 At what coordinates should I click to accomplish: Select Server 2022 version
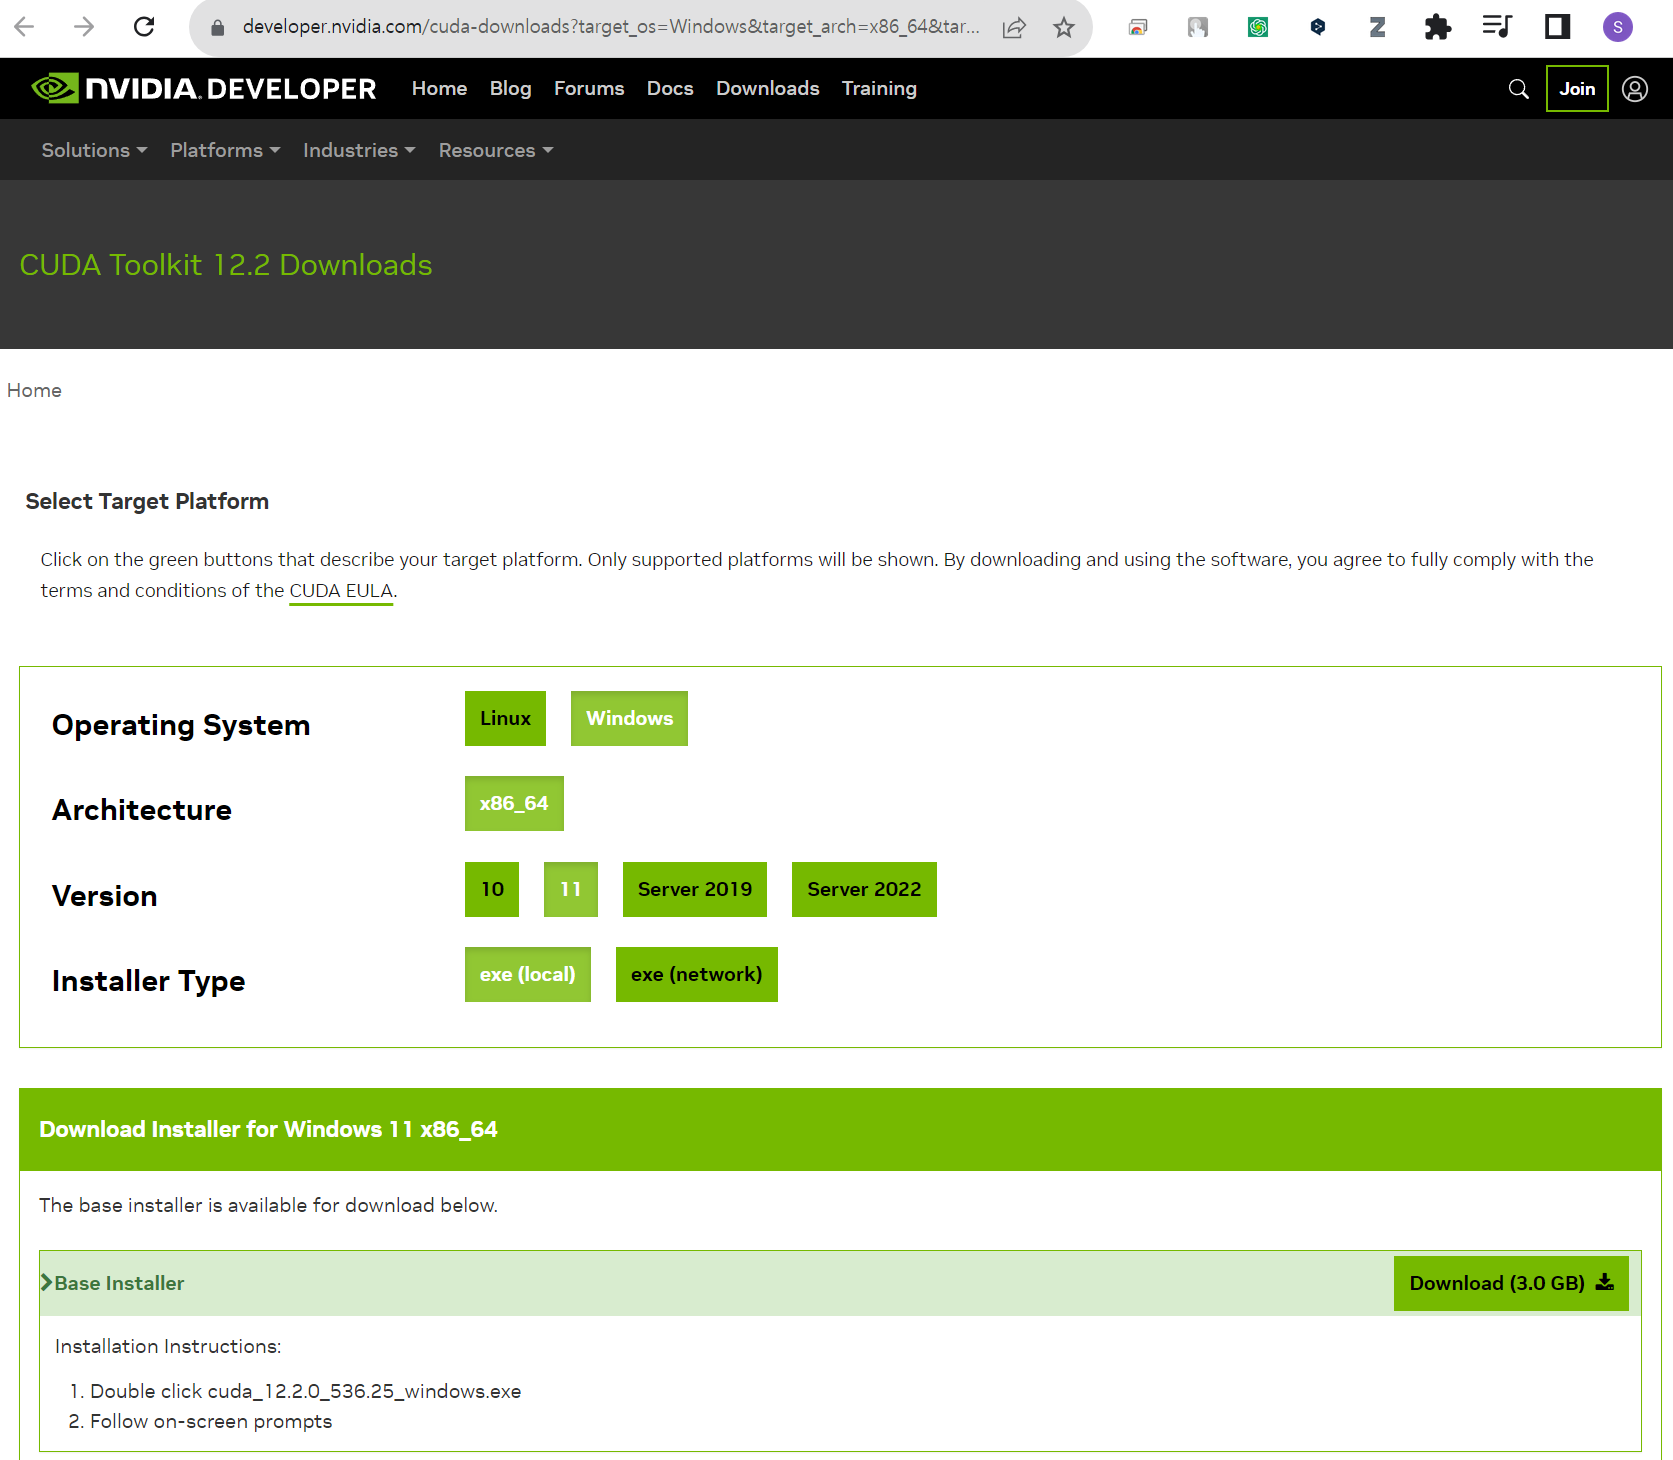[x=864, y=890]
